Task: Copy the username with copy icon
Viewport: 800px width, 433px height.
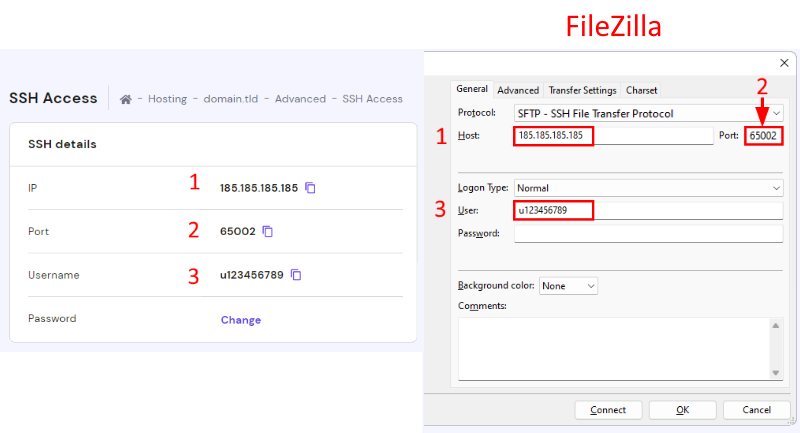Action: coord(296,275)
